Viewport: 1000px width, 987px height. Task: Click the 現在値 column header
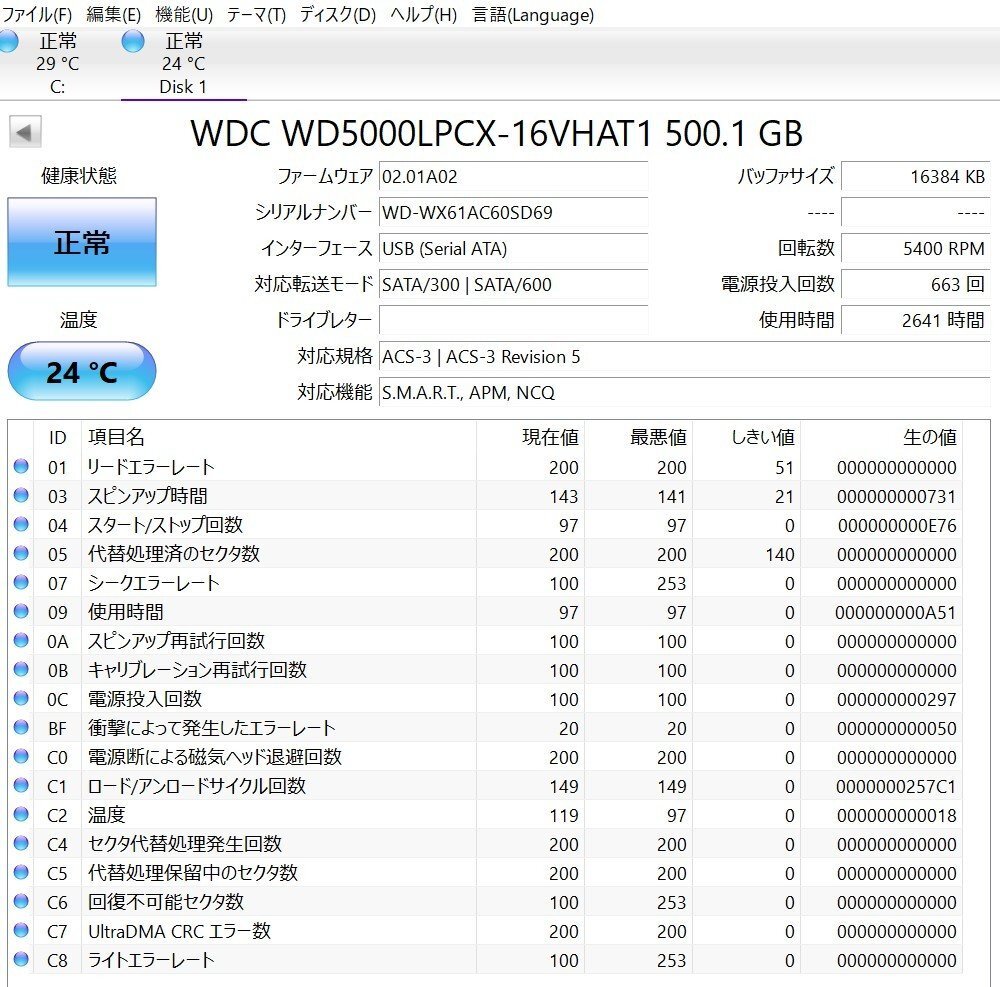coord(550,437)
